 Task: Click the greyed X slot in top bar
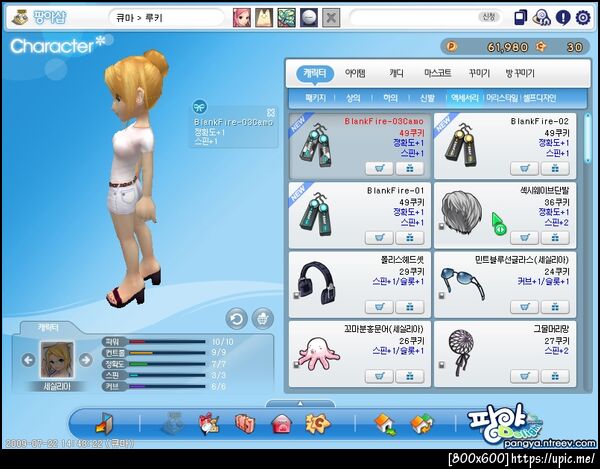(331, 18)
